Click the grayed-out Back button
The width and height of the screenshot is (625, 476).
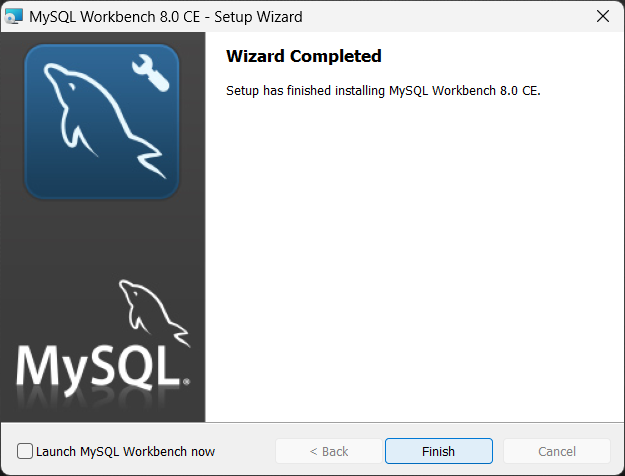pos(329,451)
